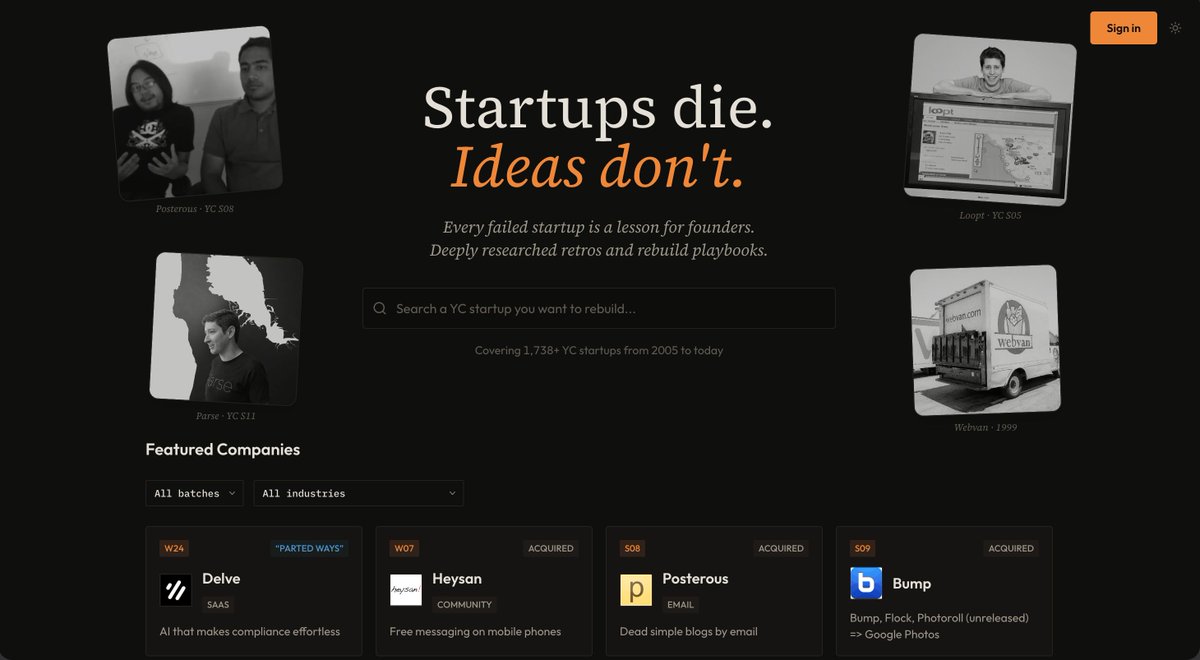Click the search magnifier icon

[380, 309]
